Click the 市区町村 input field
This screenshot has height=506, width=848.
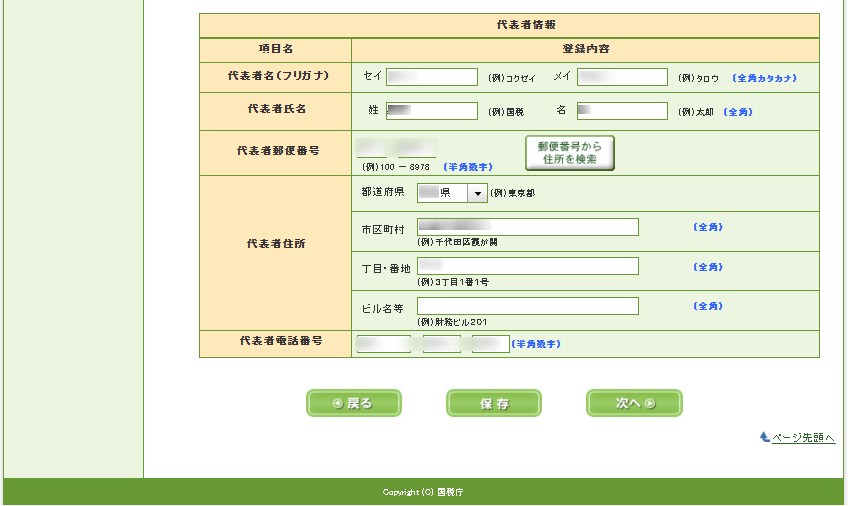pos(527,227)
